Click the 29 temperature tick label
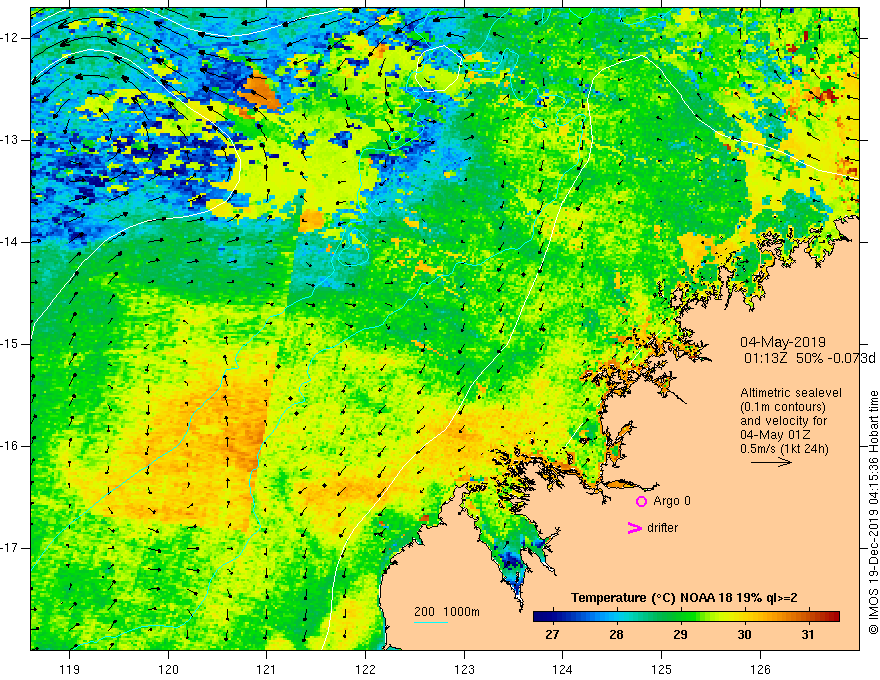 click(680, 634)
